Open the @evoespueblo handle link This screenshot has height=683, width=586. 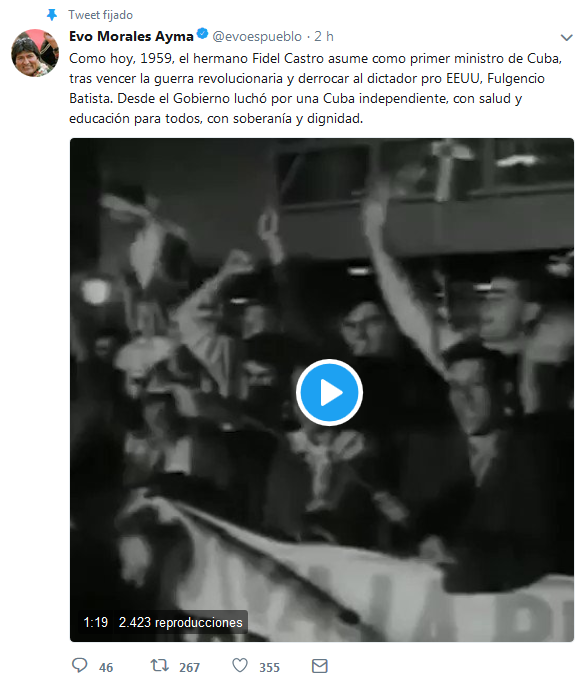point(257,37)
